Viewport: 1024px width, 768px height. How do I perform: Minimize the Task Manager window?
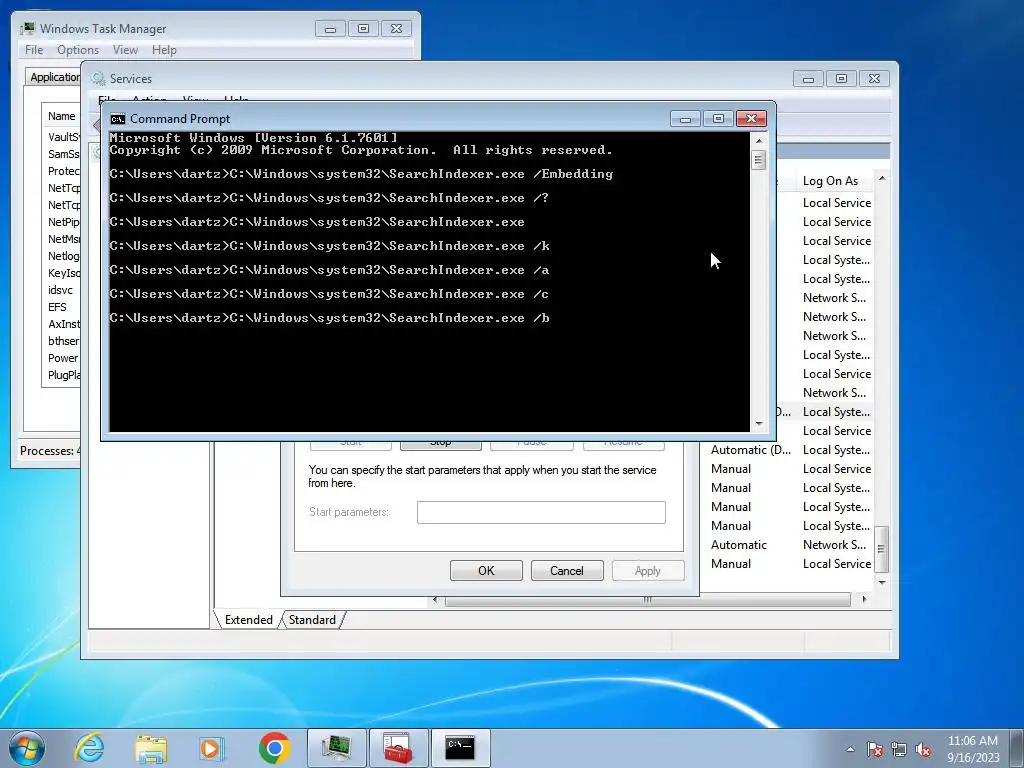click(x=330, y=29)
